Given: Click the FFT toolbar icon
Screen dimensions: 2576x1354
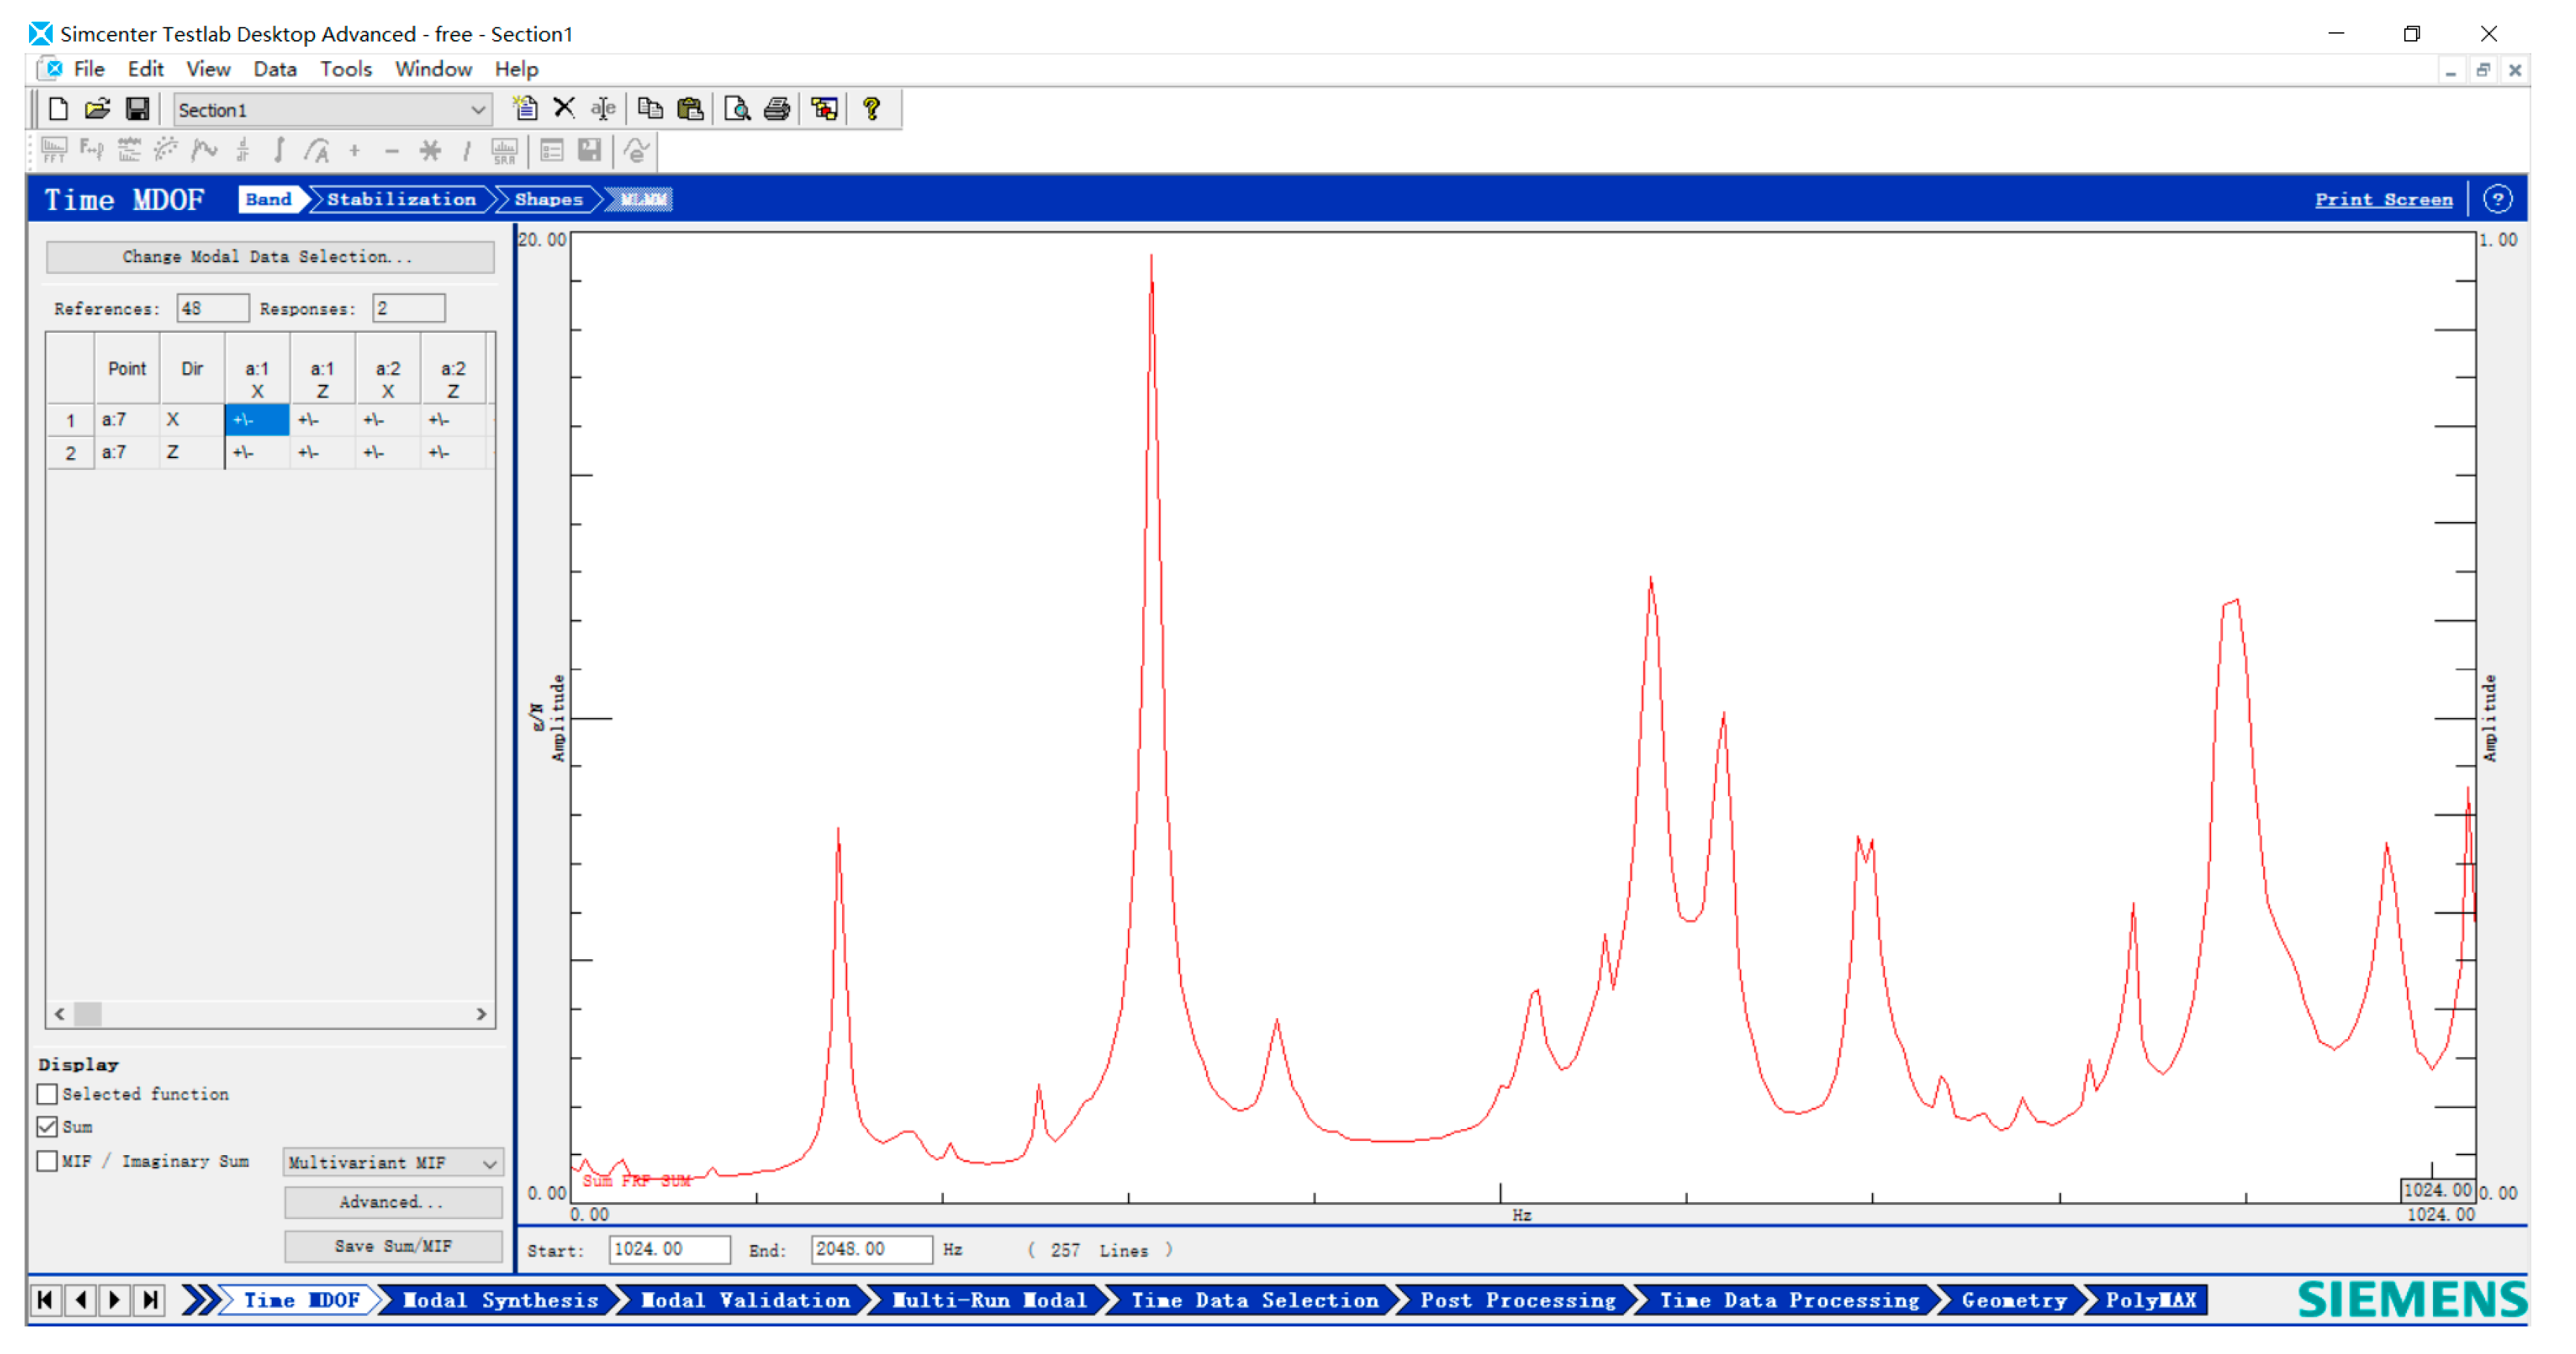Looking at the screenshot, I should click(x=54, y=151).
